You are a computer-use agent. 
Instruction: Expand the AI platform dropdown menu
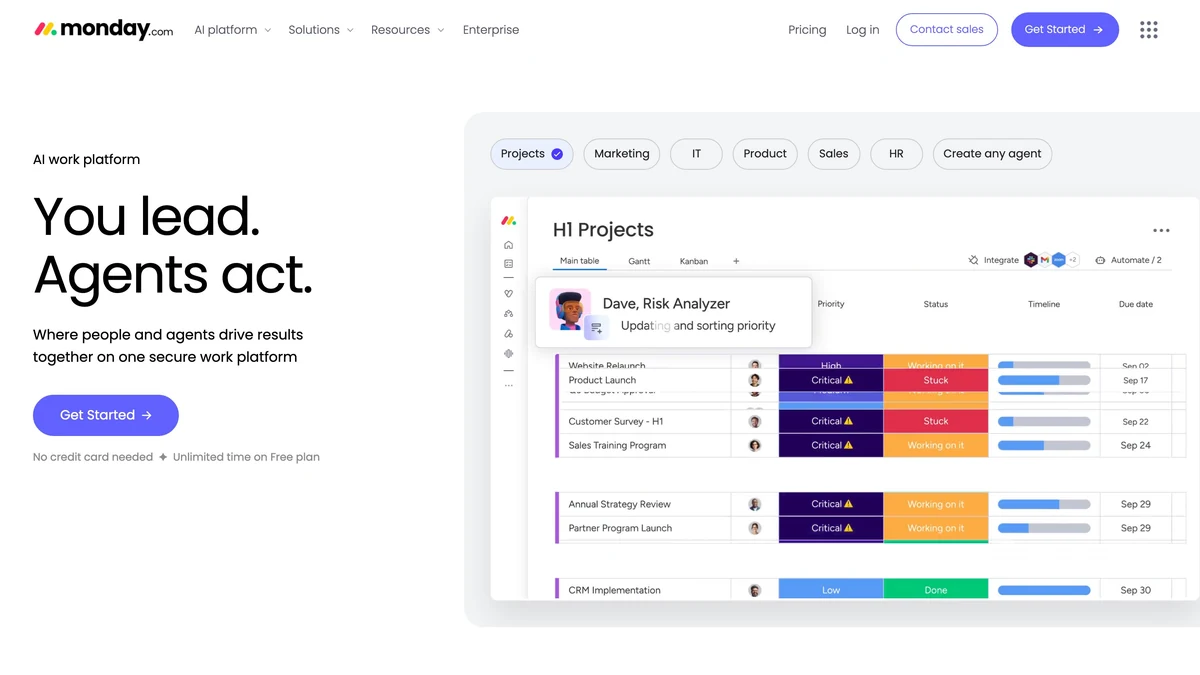tap(232, 30)
